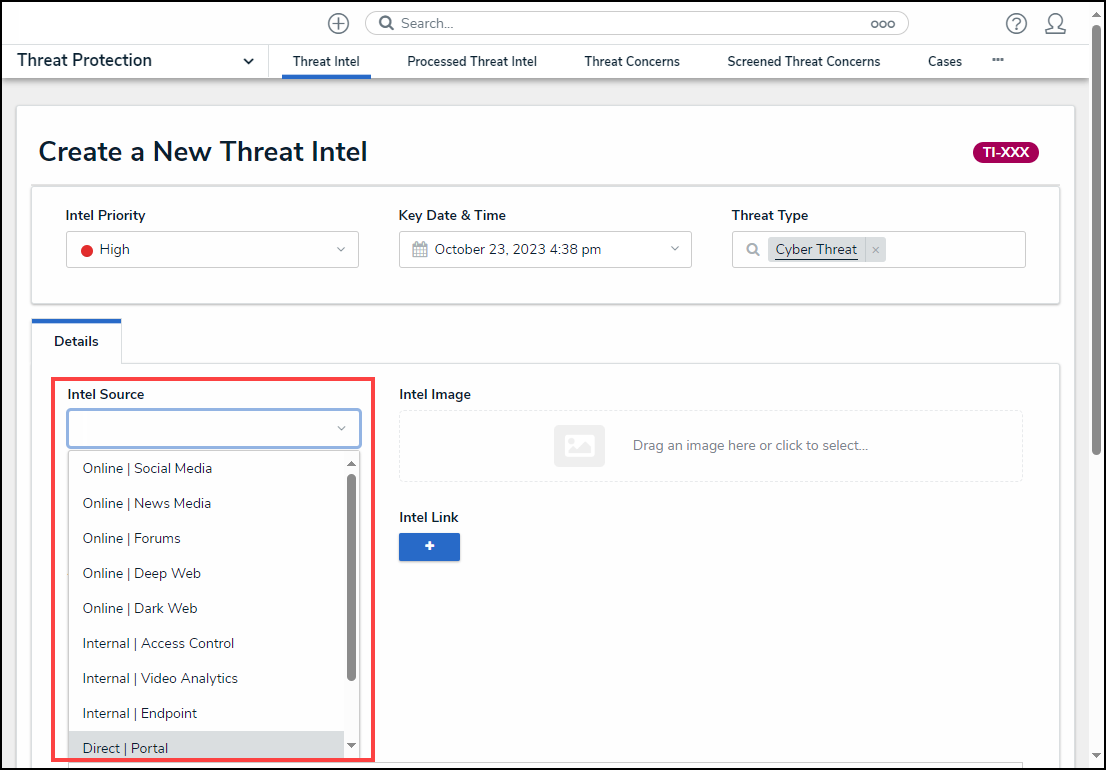
Task: Click the image placeholder icon
Action: tap(579, 446)
